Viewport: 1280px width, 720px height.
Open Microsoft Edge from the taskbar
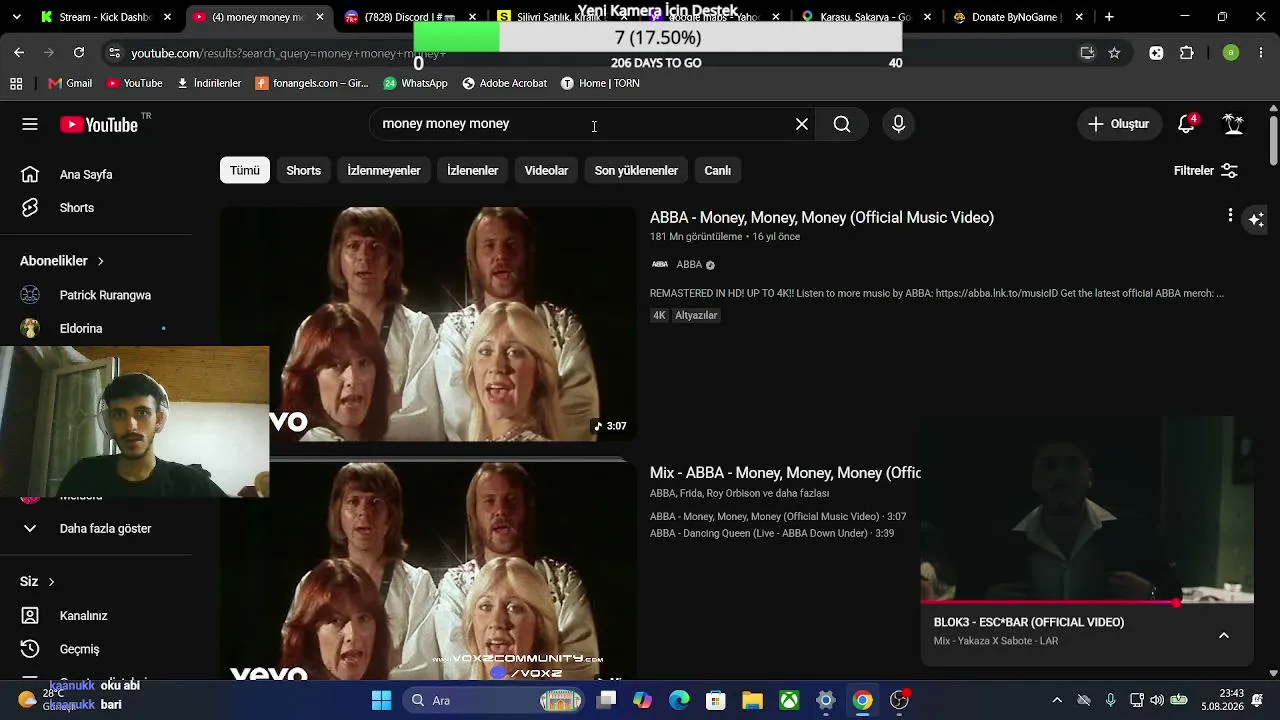[x=679, y=700]
